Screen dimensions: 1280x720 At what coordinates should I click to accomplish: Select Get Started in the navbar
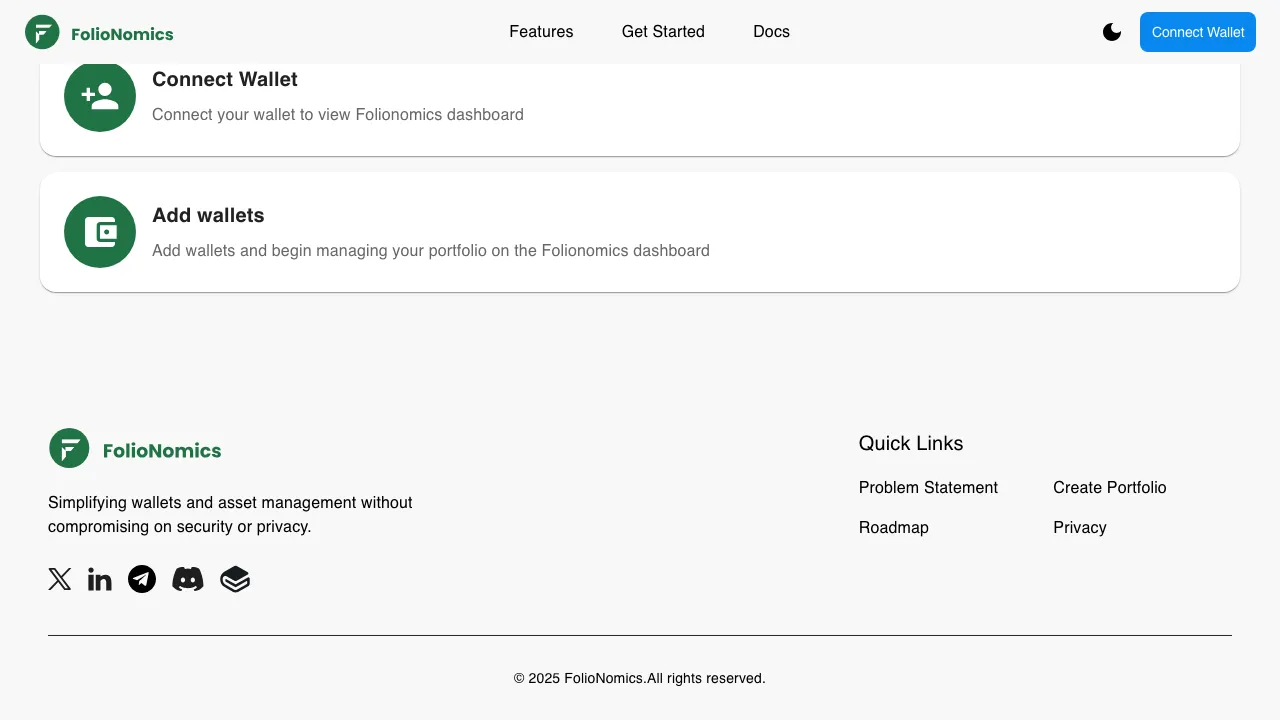(663, 31)
